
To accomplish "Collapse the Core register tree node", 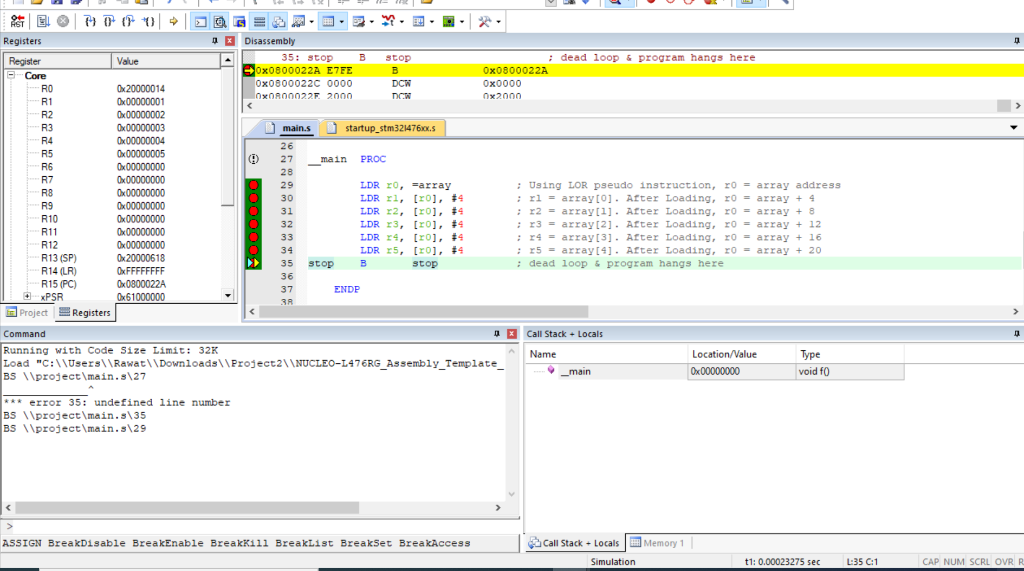I will [x=12, y=76].
